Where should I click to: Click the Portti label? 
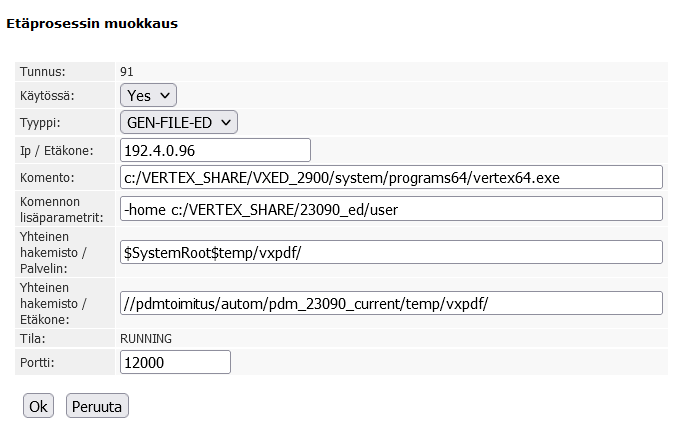click(x=38, y=362)
